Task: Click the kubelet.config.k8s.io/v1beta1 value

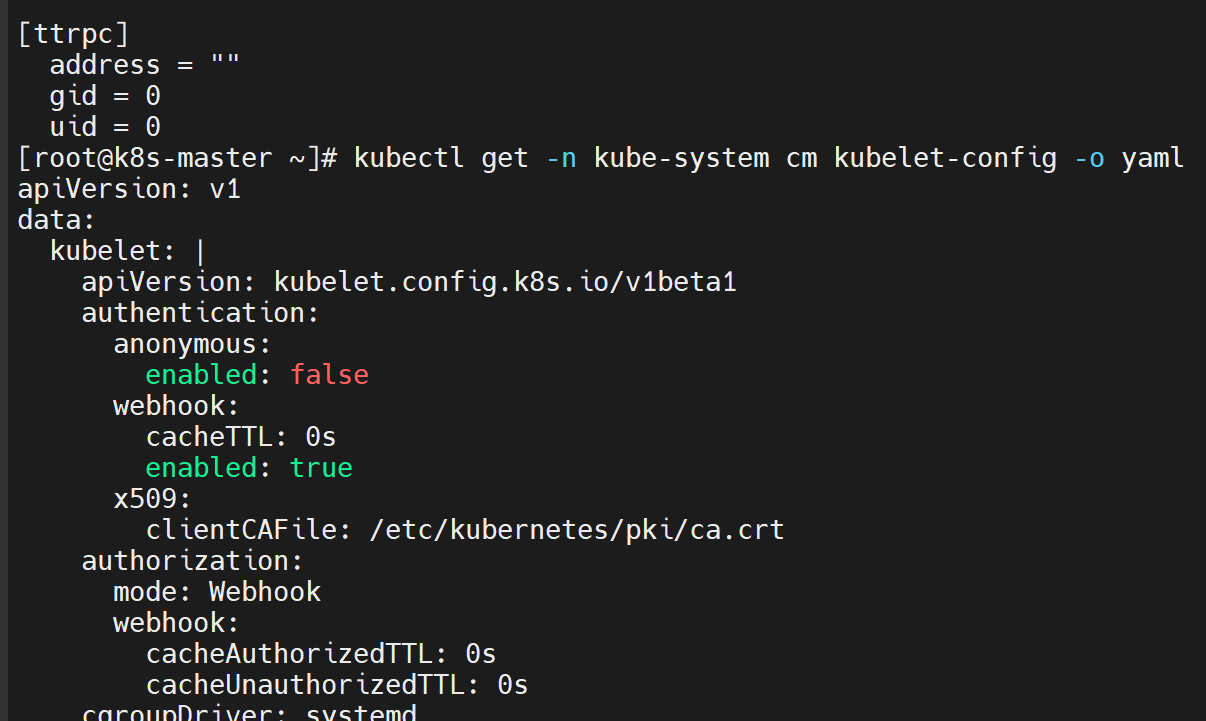Action: tap(505, 282)
